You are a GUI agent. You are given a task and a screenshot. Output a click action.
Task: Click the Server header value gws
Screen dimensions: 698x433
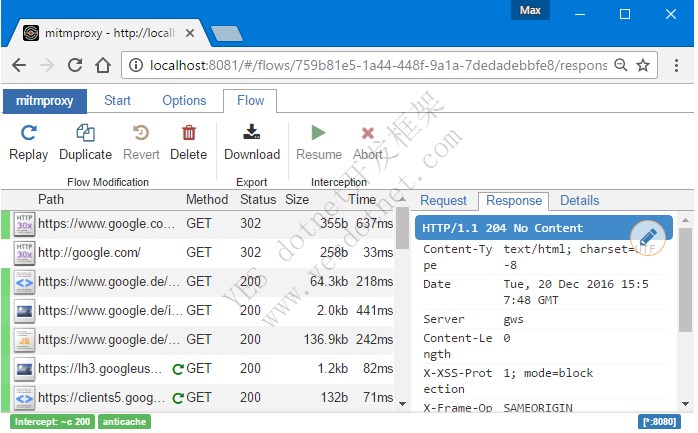coord(513,320)
